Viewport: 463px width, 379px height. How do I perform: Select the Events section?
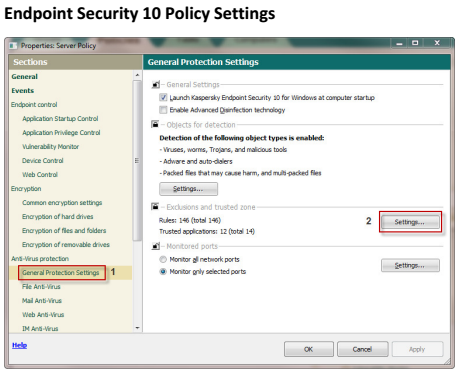tap(23, 91)
